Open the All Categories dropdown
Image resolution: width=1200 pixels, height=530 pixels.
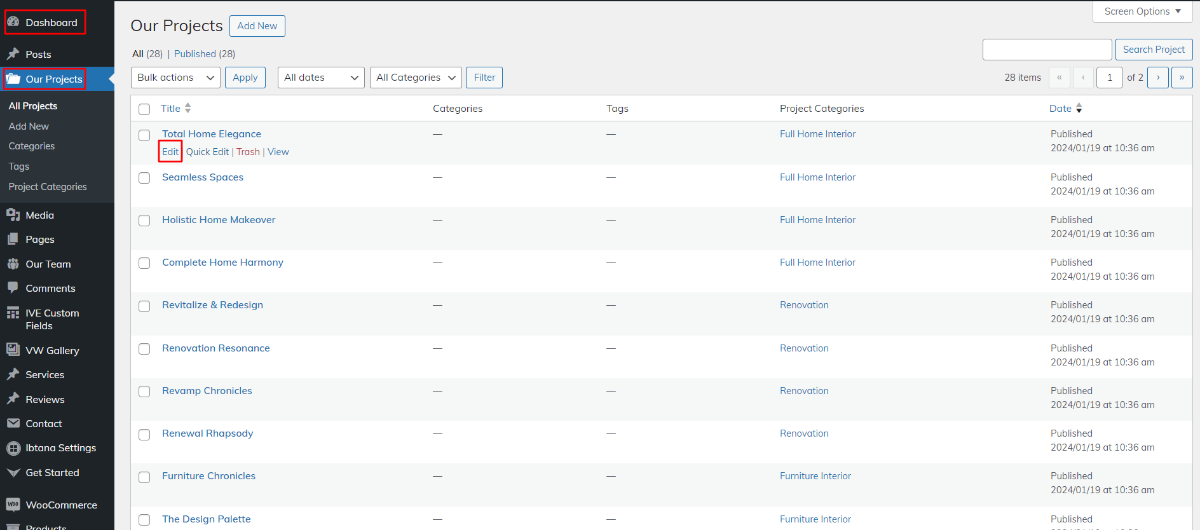[416, 78]
